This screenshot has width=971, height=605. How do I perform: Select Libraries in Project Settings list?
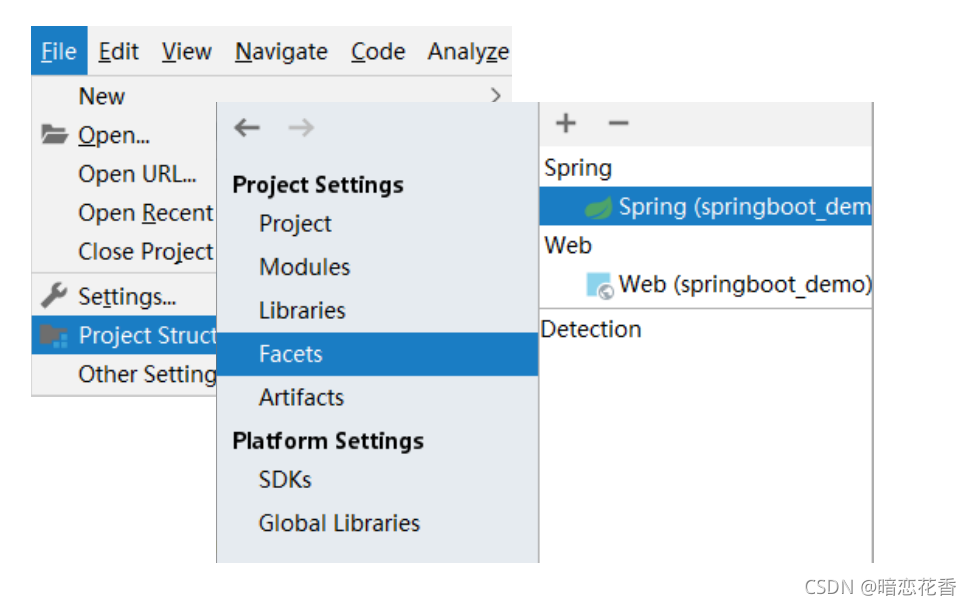tap(302, 310)
